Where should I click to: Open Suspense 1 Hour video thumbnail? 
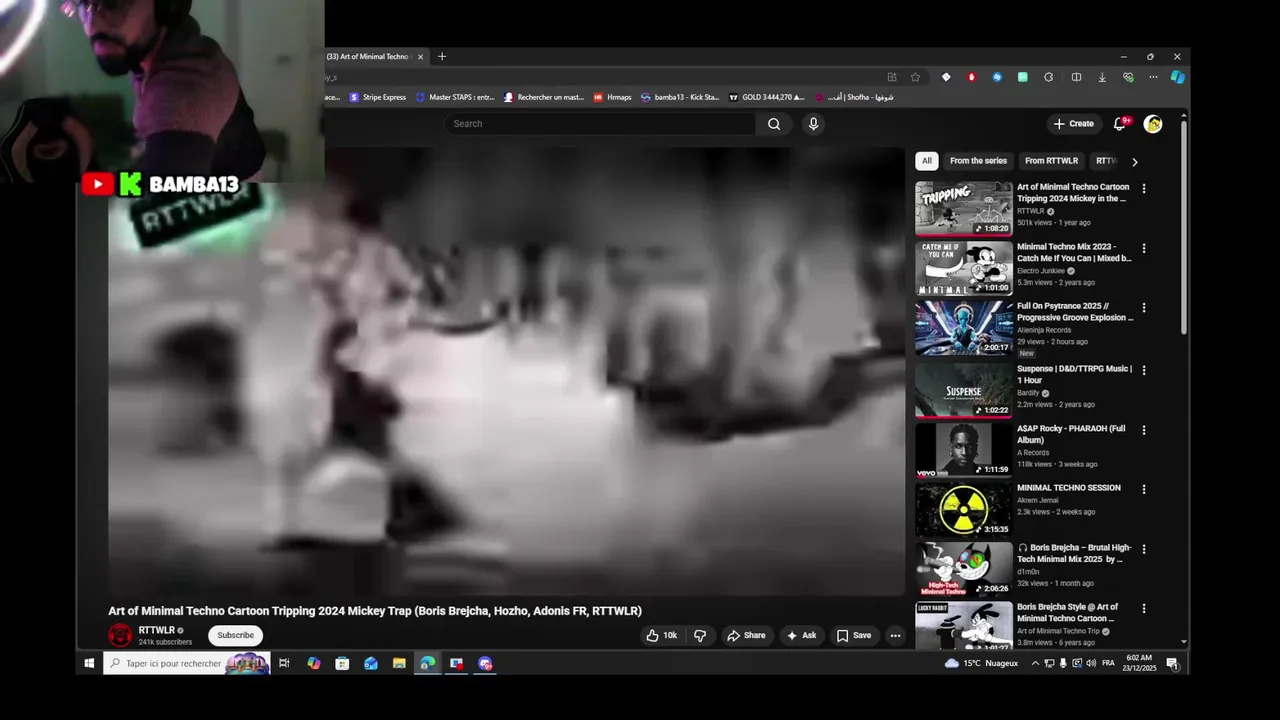pos(964,390)
